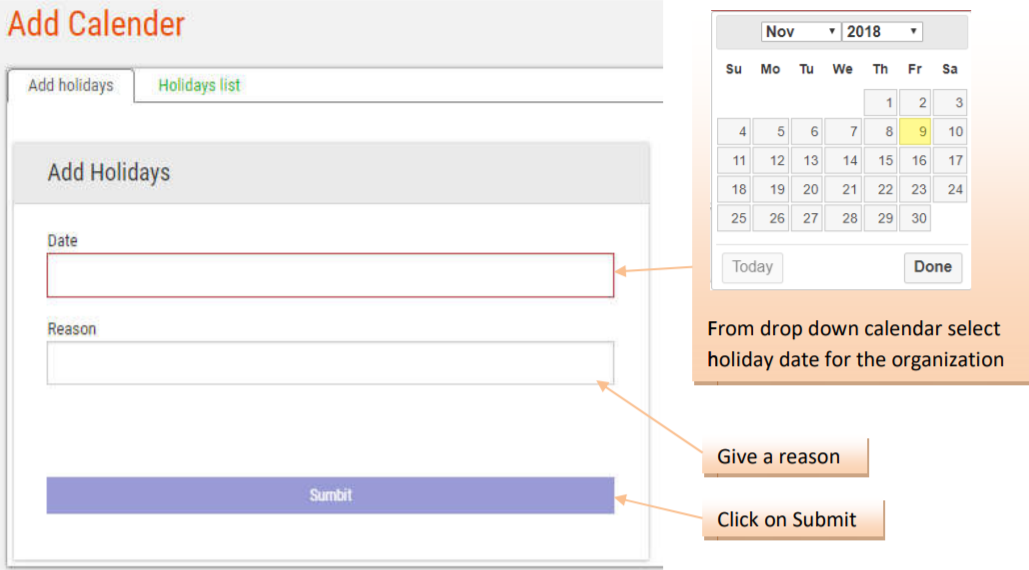Click the Date input field

point(330,275)
